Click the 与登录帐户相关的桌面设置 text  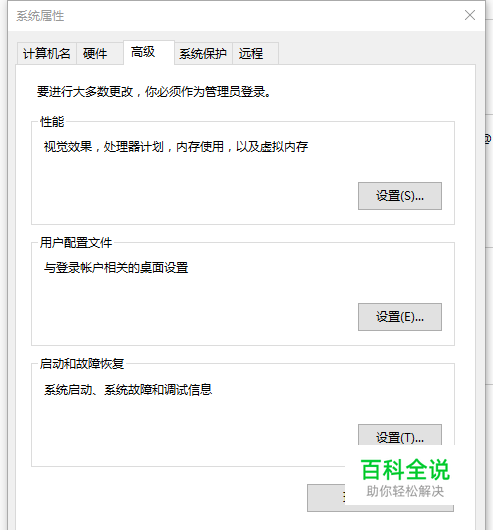click(x=116, y=268)
